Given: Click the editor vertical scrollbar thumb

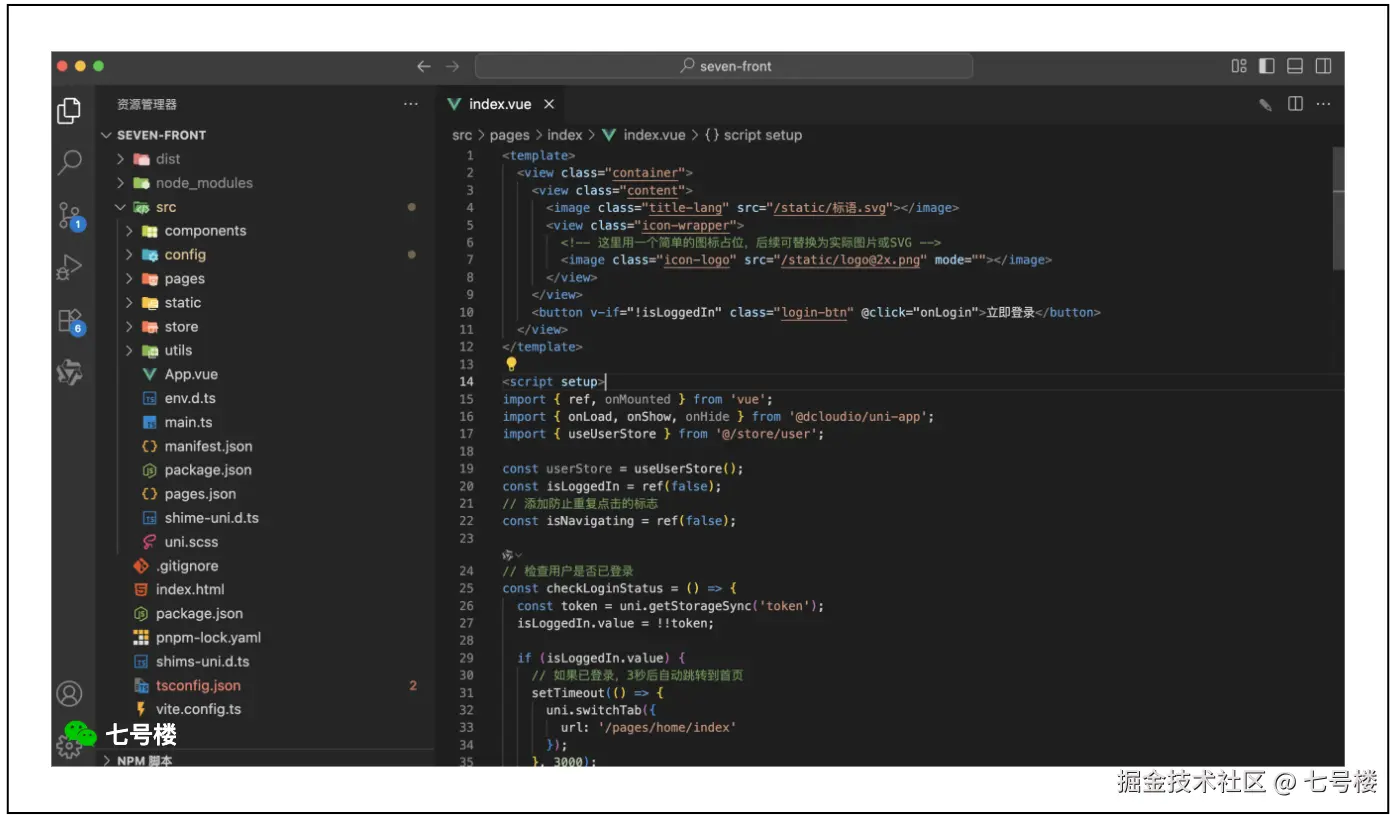Looking at the screenshot, I should click(x=1339, y=208).
